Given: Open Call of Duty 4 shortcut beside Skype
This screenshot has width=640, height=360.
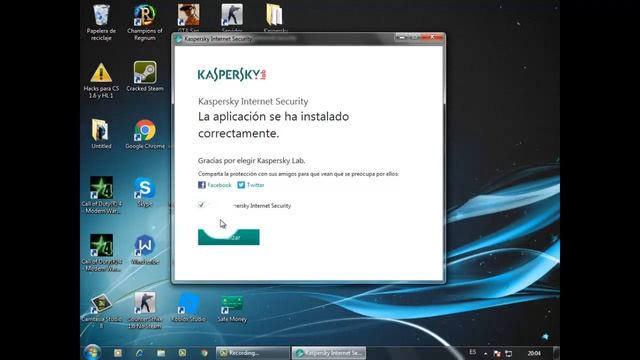Looking at the screenshot, I should [x=101, y=195].
